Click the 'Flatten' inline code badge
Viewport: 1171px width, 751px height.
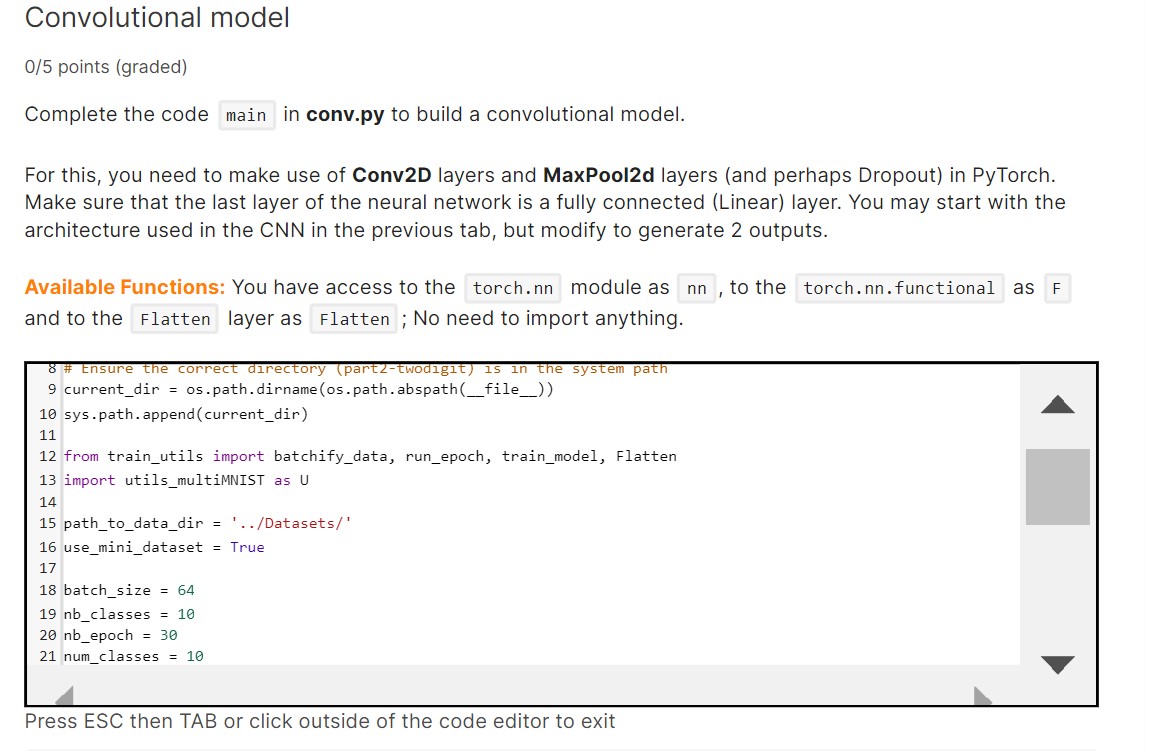point(176,319)
